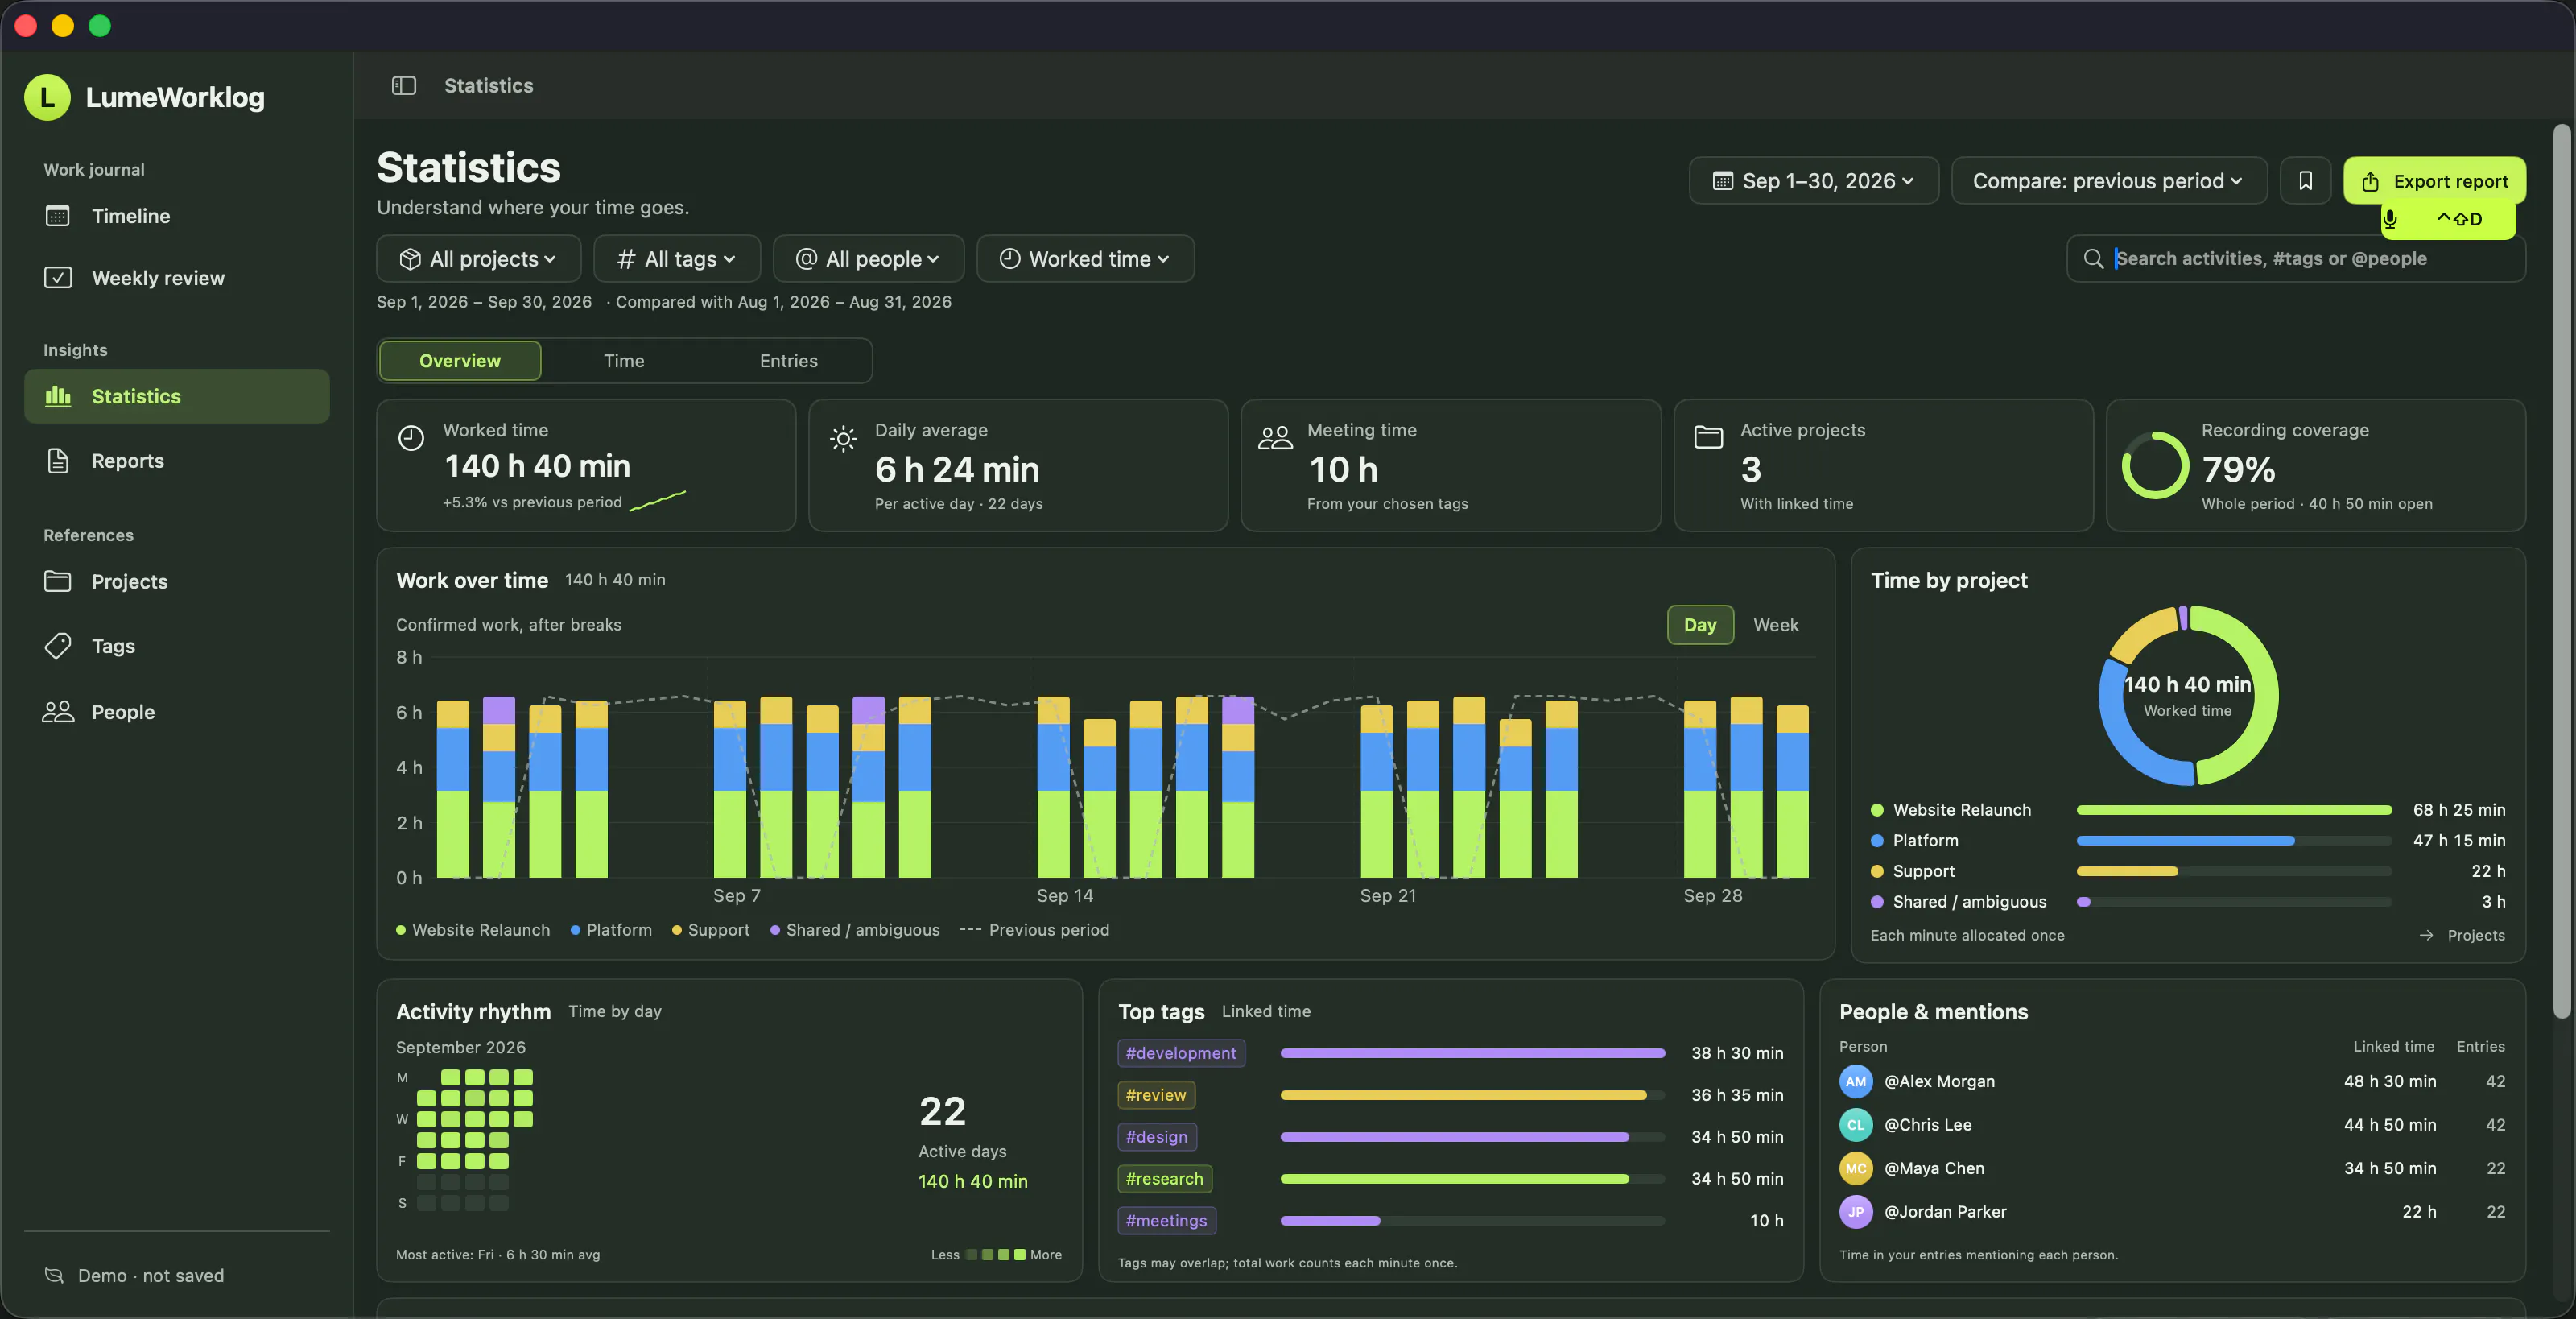Select the Overview tab

(x=460, y=361)
